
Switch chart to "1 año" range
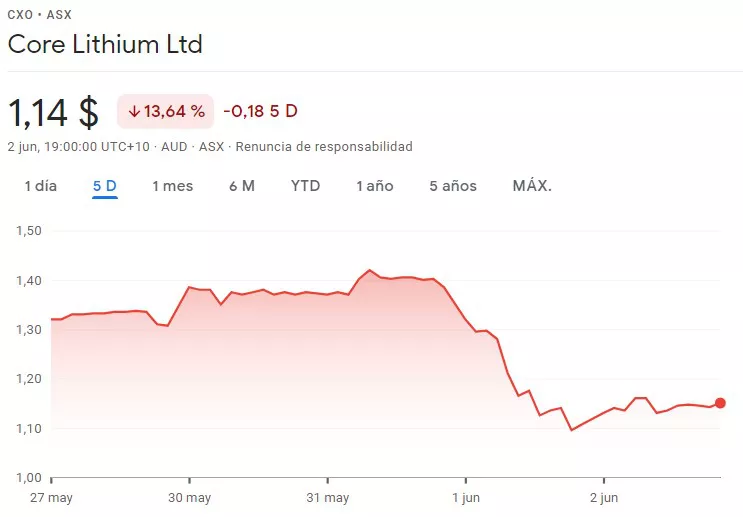pyautogui.click(x=375, y=186)
